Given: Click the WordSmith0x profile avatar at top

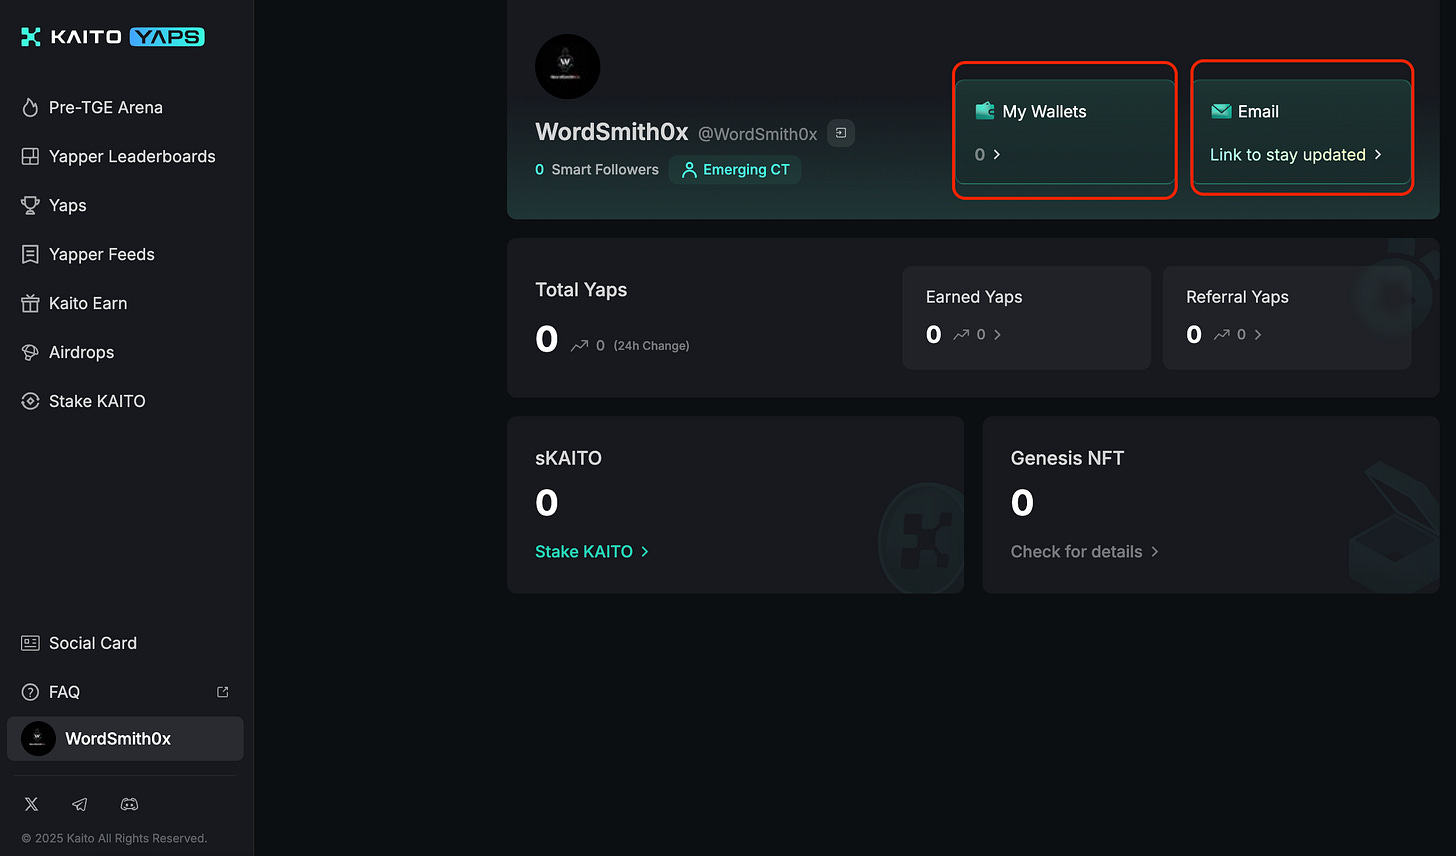Looking at the screenshot, I should point(568,66).
